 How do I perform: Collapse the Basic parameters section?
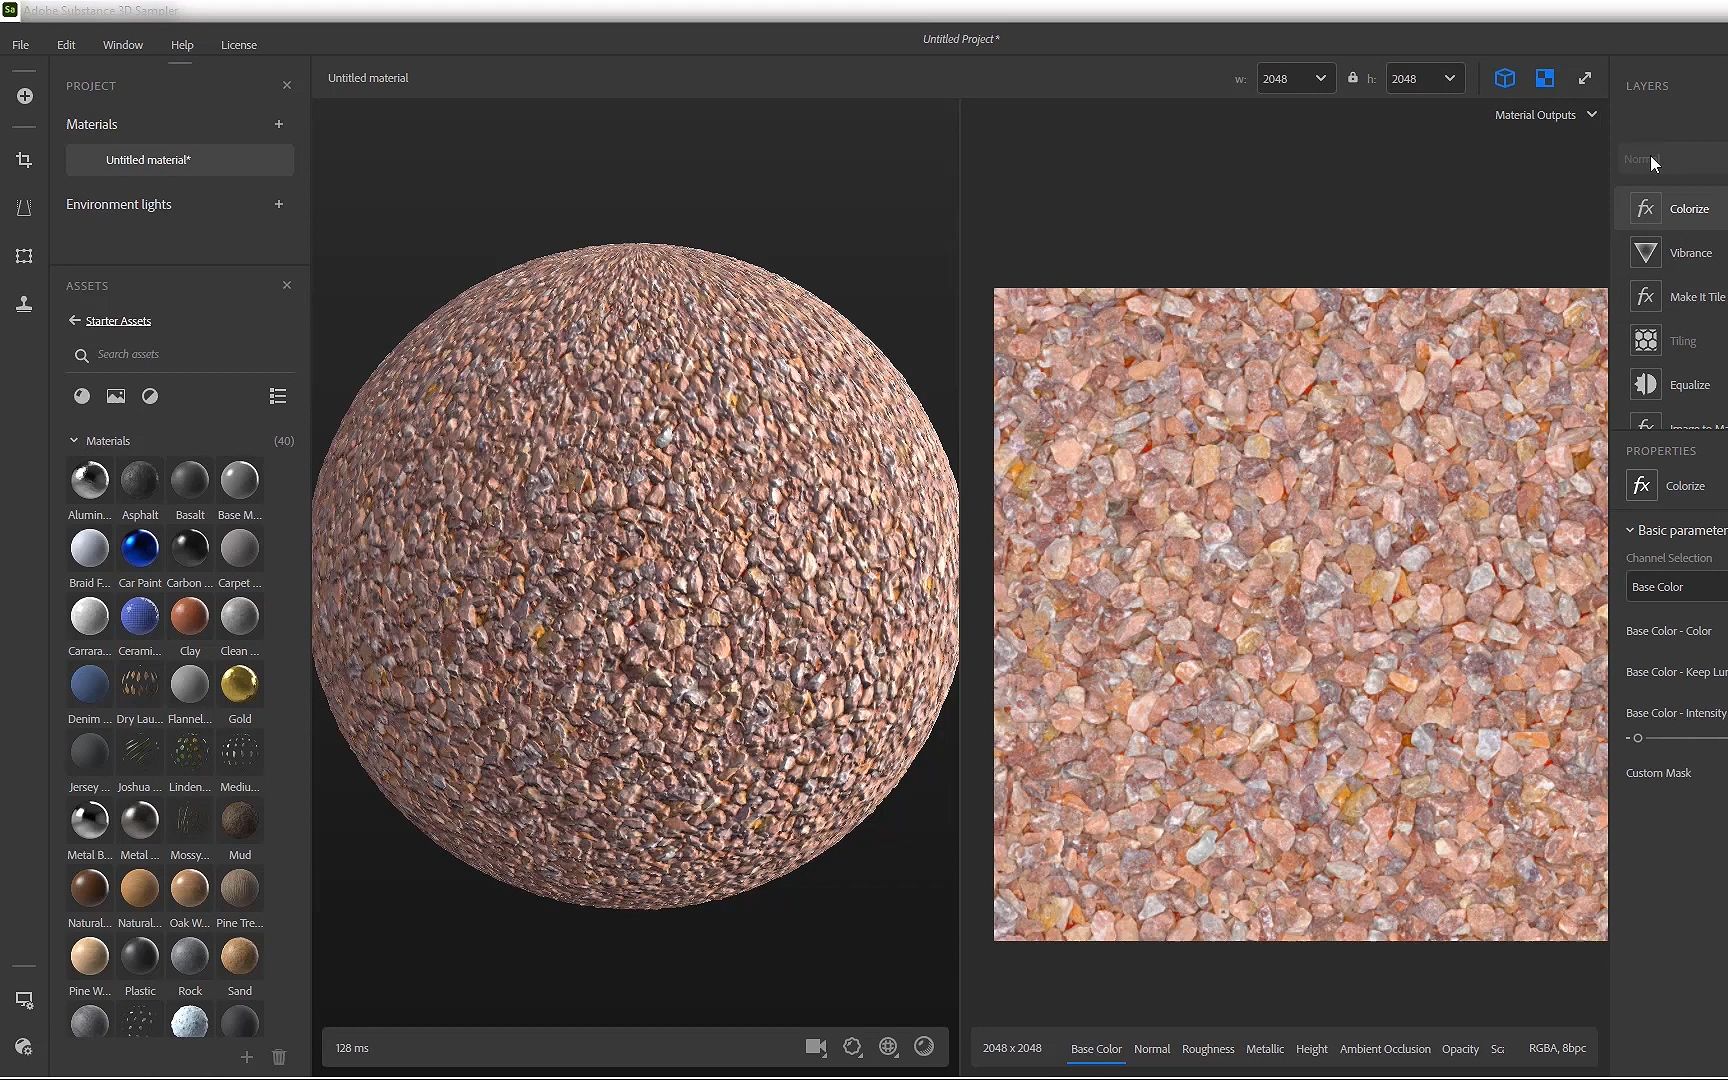coord(1630,530)
